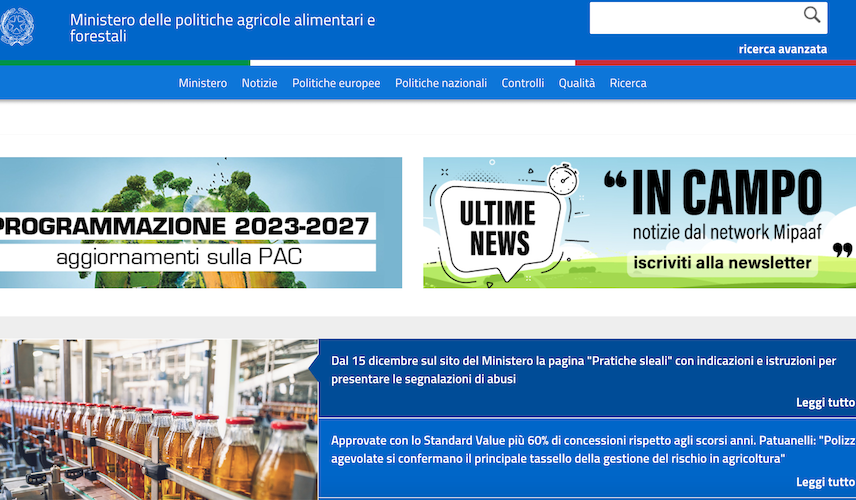Open the ricerca avanzata link
The height and width of the screenshot is (500, 856).
(782, 49)
